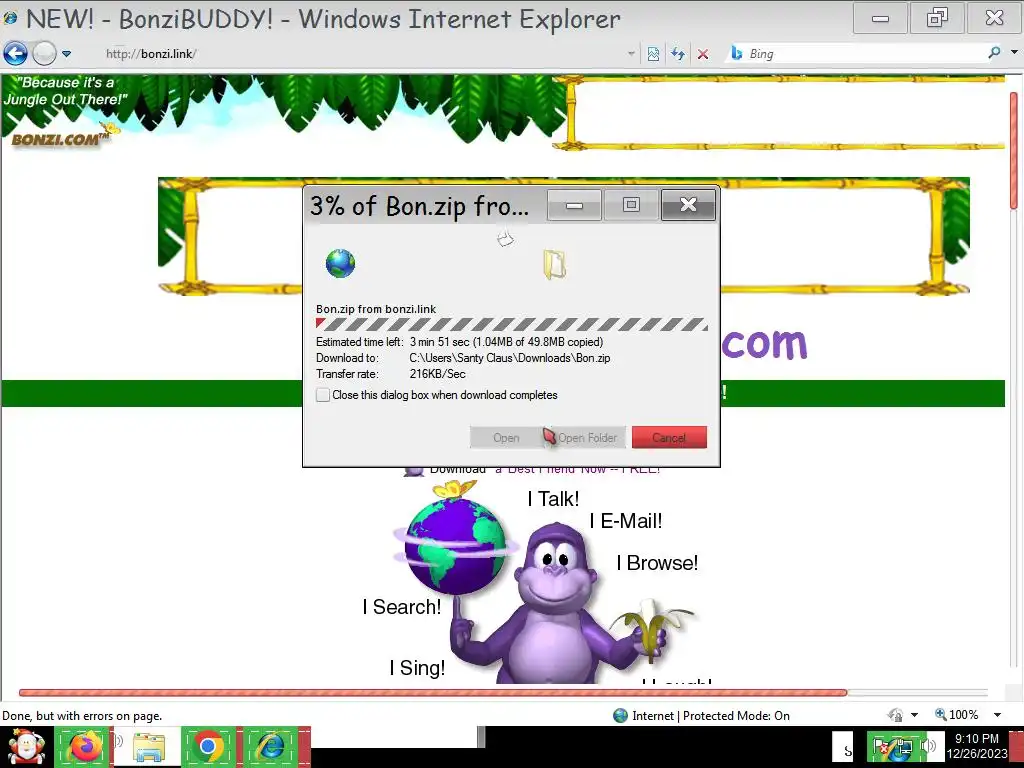Click the folder icon in download dialog
1024x768 pixels.
pyautogui.click(x=554, y=264)
